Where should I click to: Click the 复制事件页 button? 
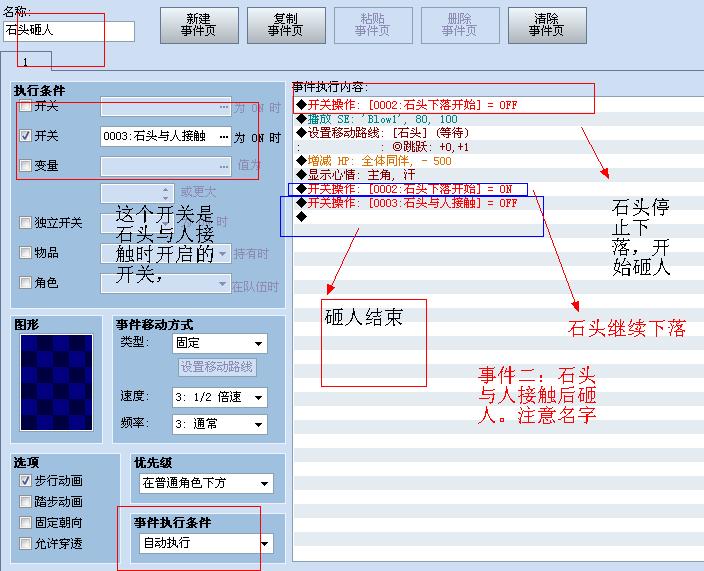click(286, 26)
